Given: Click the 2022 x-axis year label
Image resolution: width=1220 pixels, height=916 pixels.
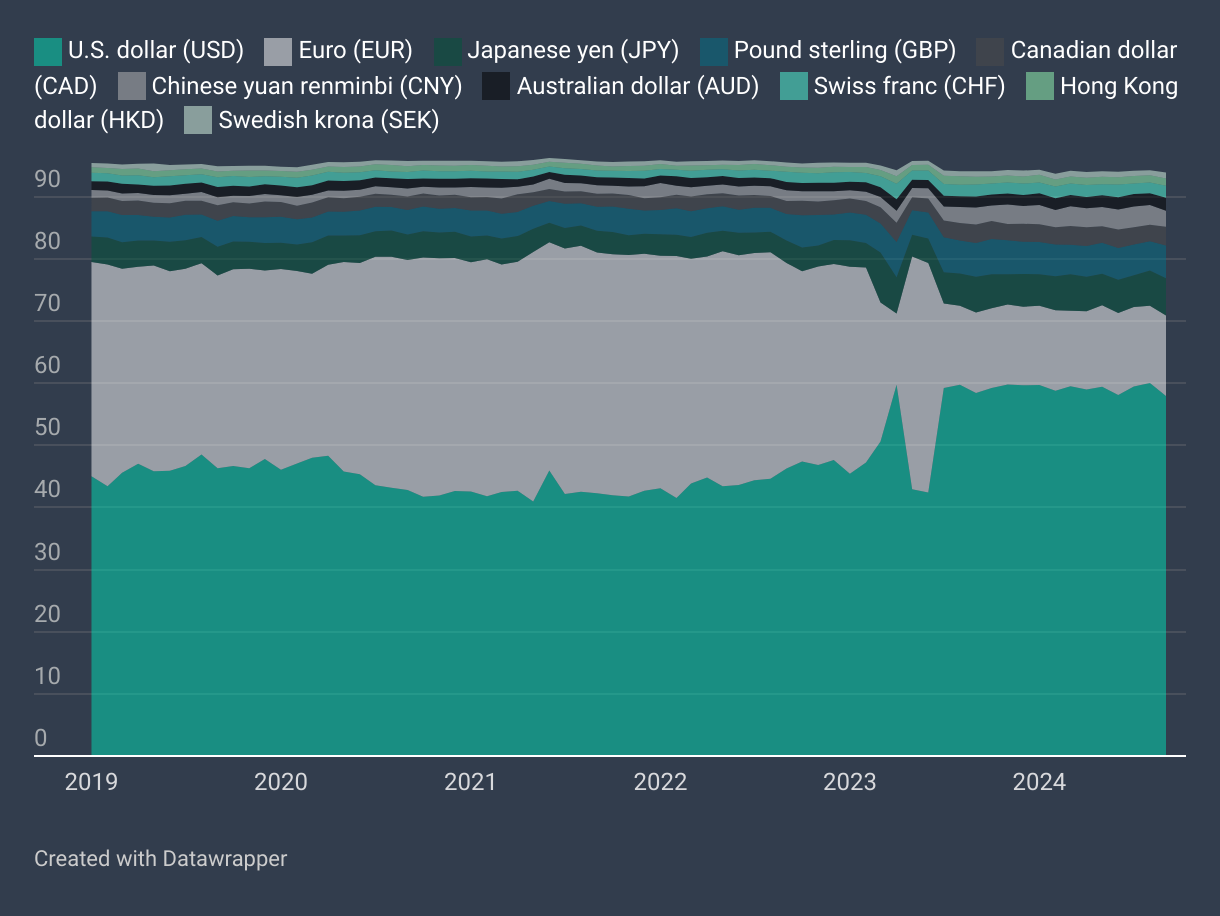Looking at the screenshot, I should click(660, 782).
